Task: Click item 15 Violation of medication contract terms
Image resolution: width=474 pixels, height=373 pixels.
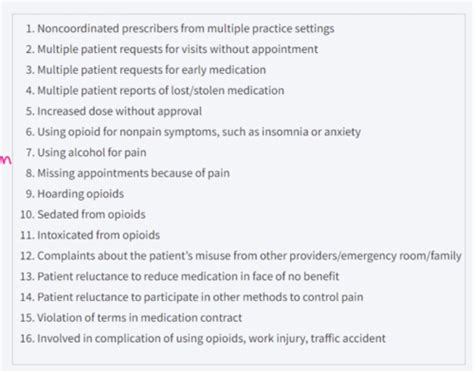Action: (x=131, y=318)
